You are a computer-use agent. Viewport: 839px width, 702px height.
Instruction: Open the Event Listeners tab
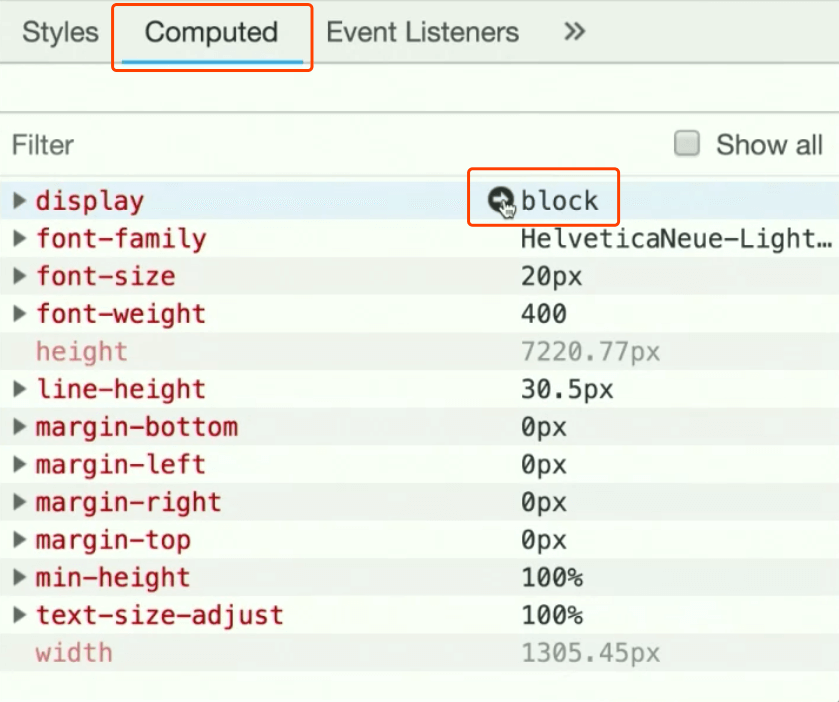(422, 32)
